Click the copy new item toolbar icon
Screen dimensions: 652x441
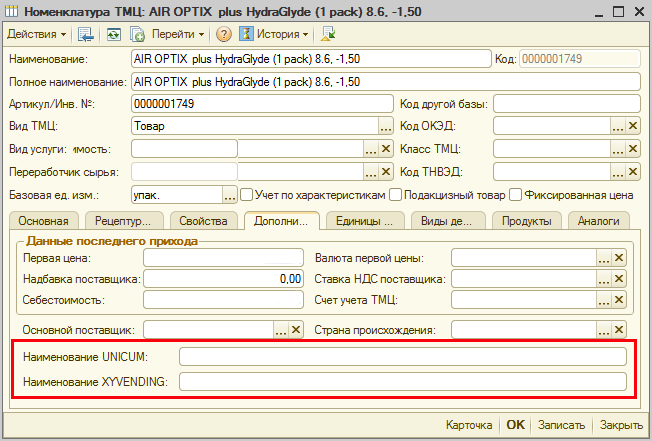[x=137, y=34]
